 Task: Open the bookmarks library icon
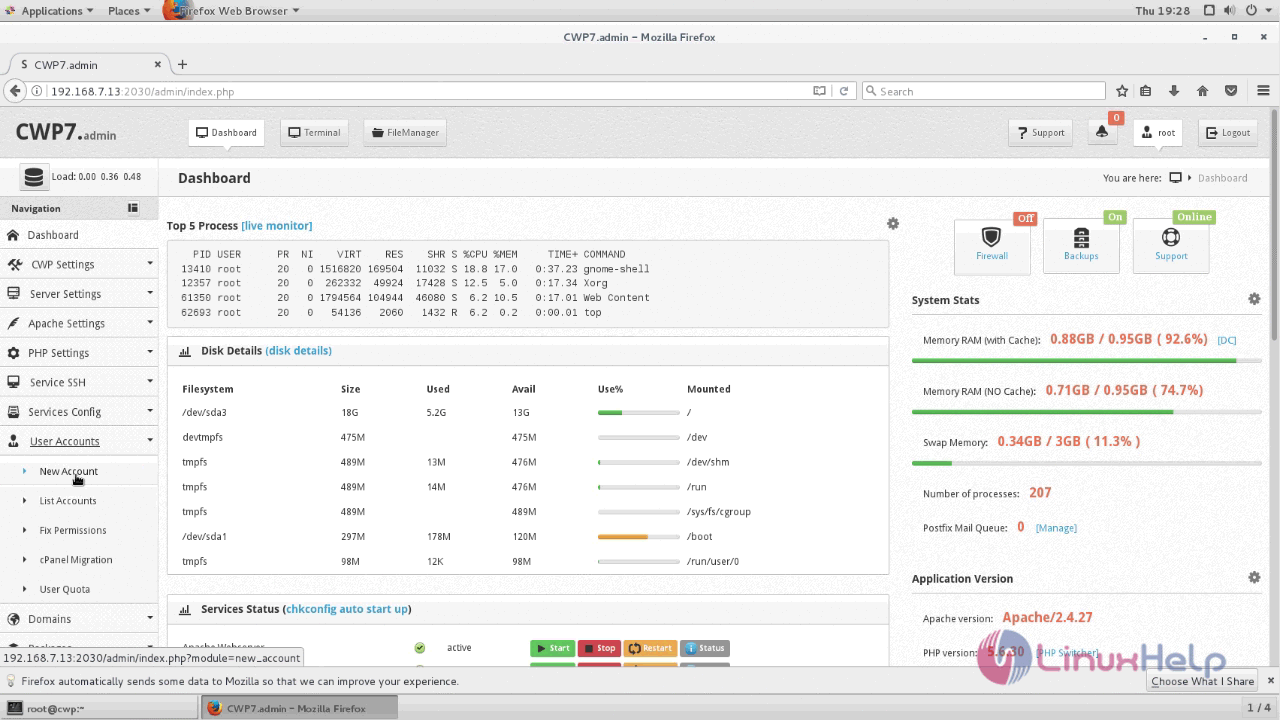point(1146,91)
